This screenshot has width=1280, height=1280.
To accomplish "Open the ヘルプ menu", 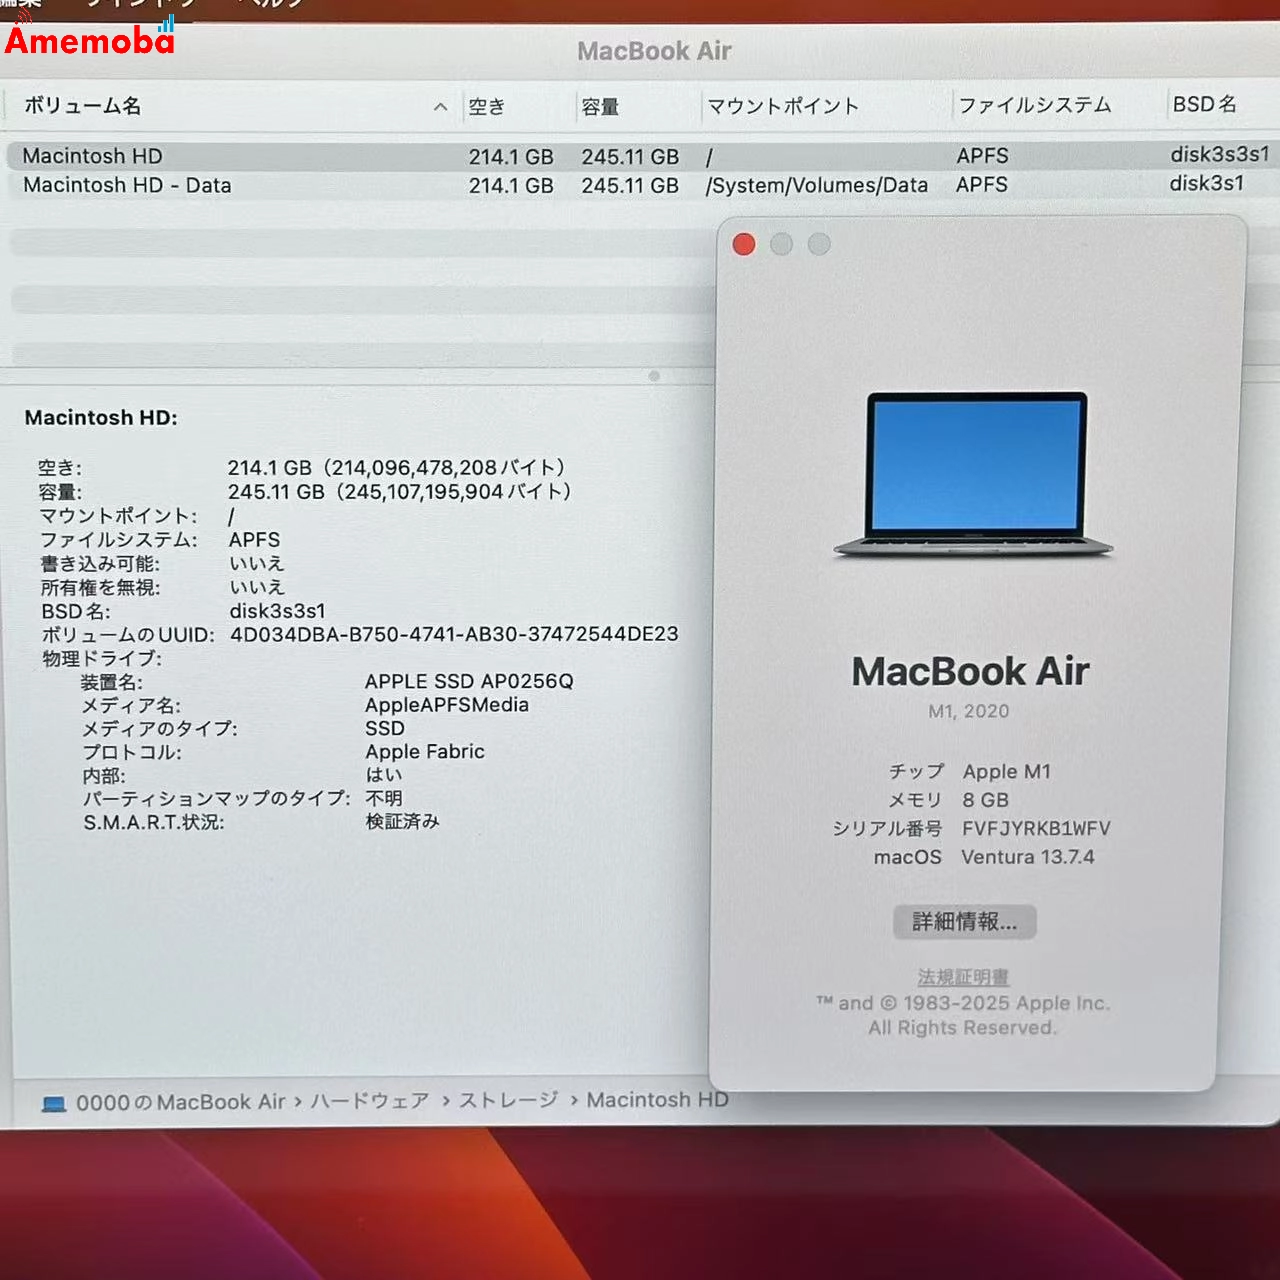I will [x=273, y=5].
